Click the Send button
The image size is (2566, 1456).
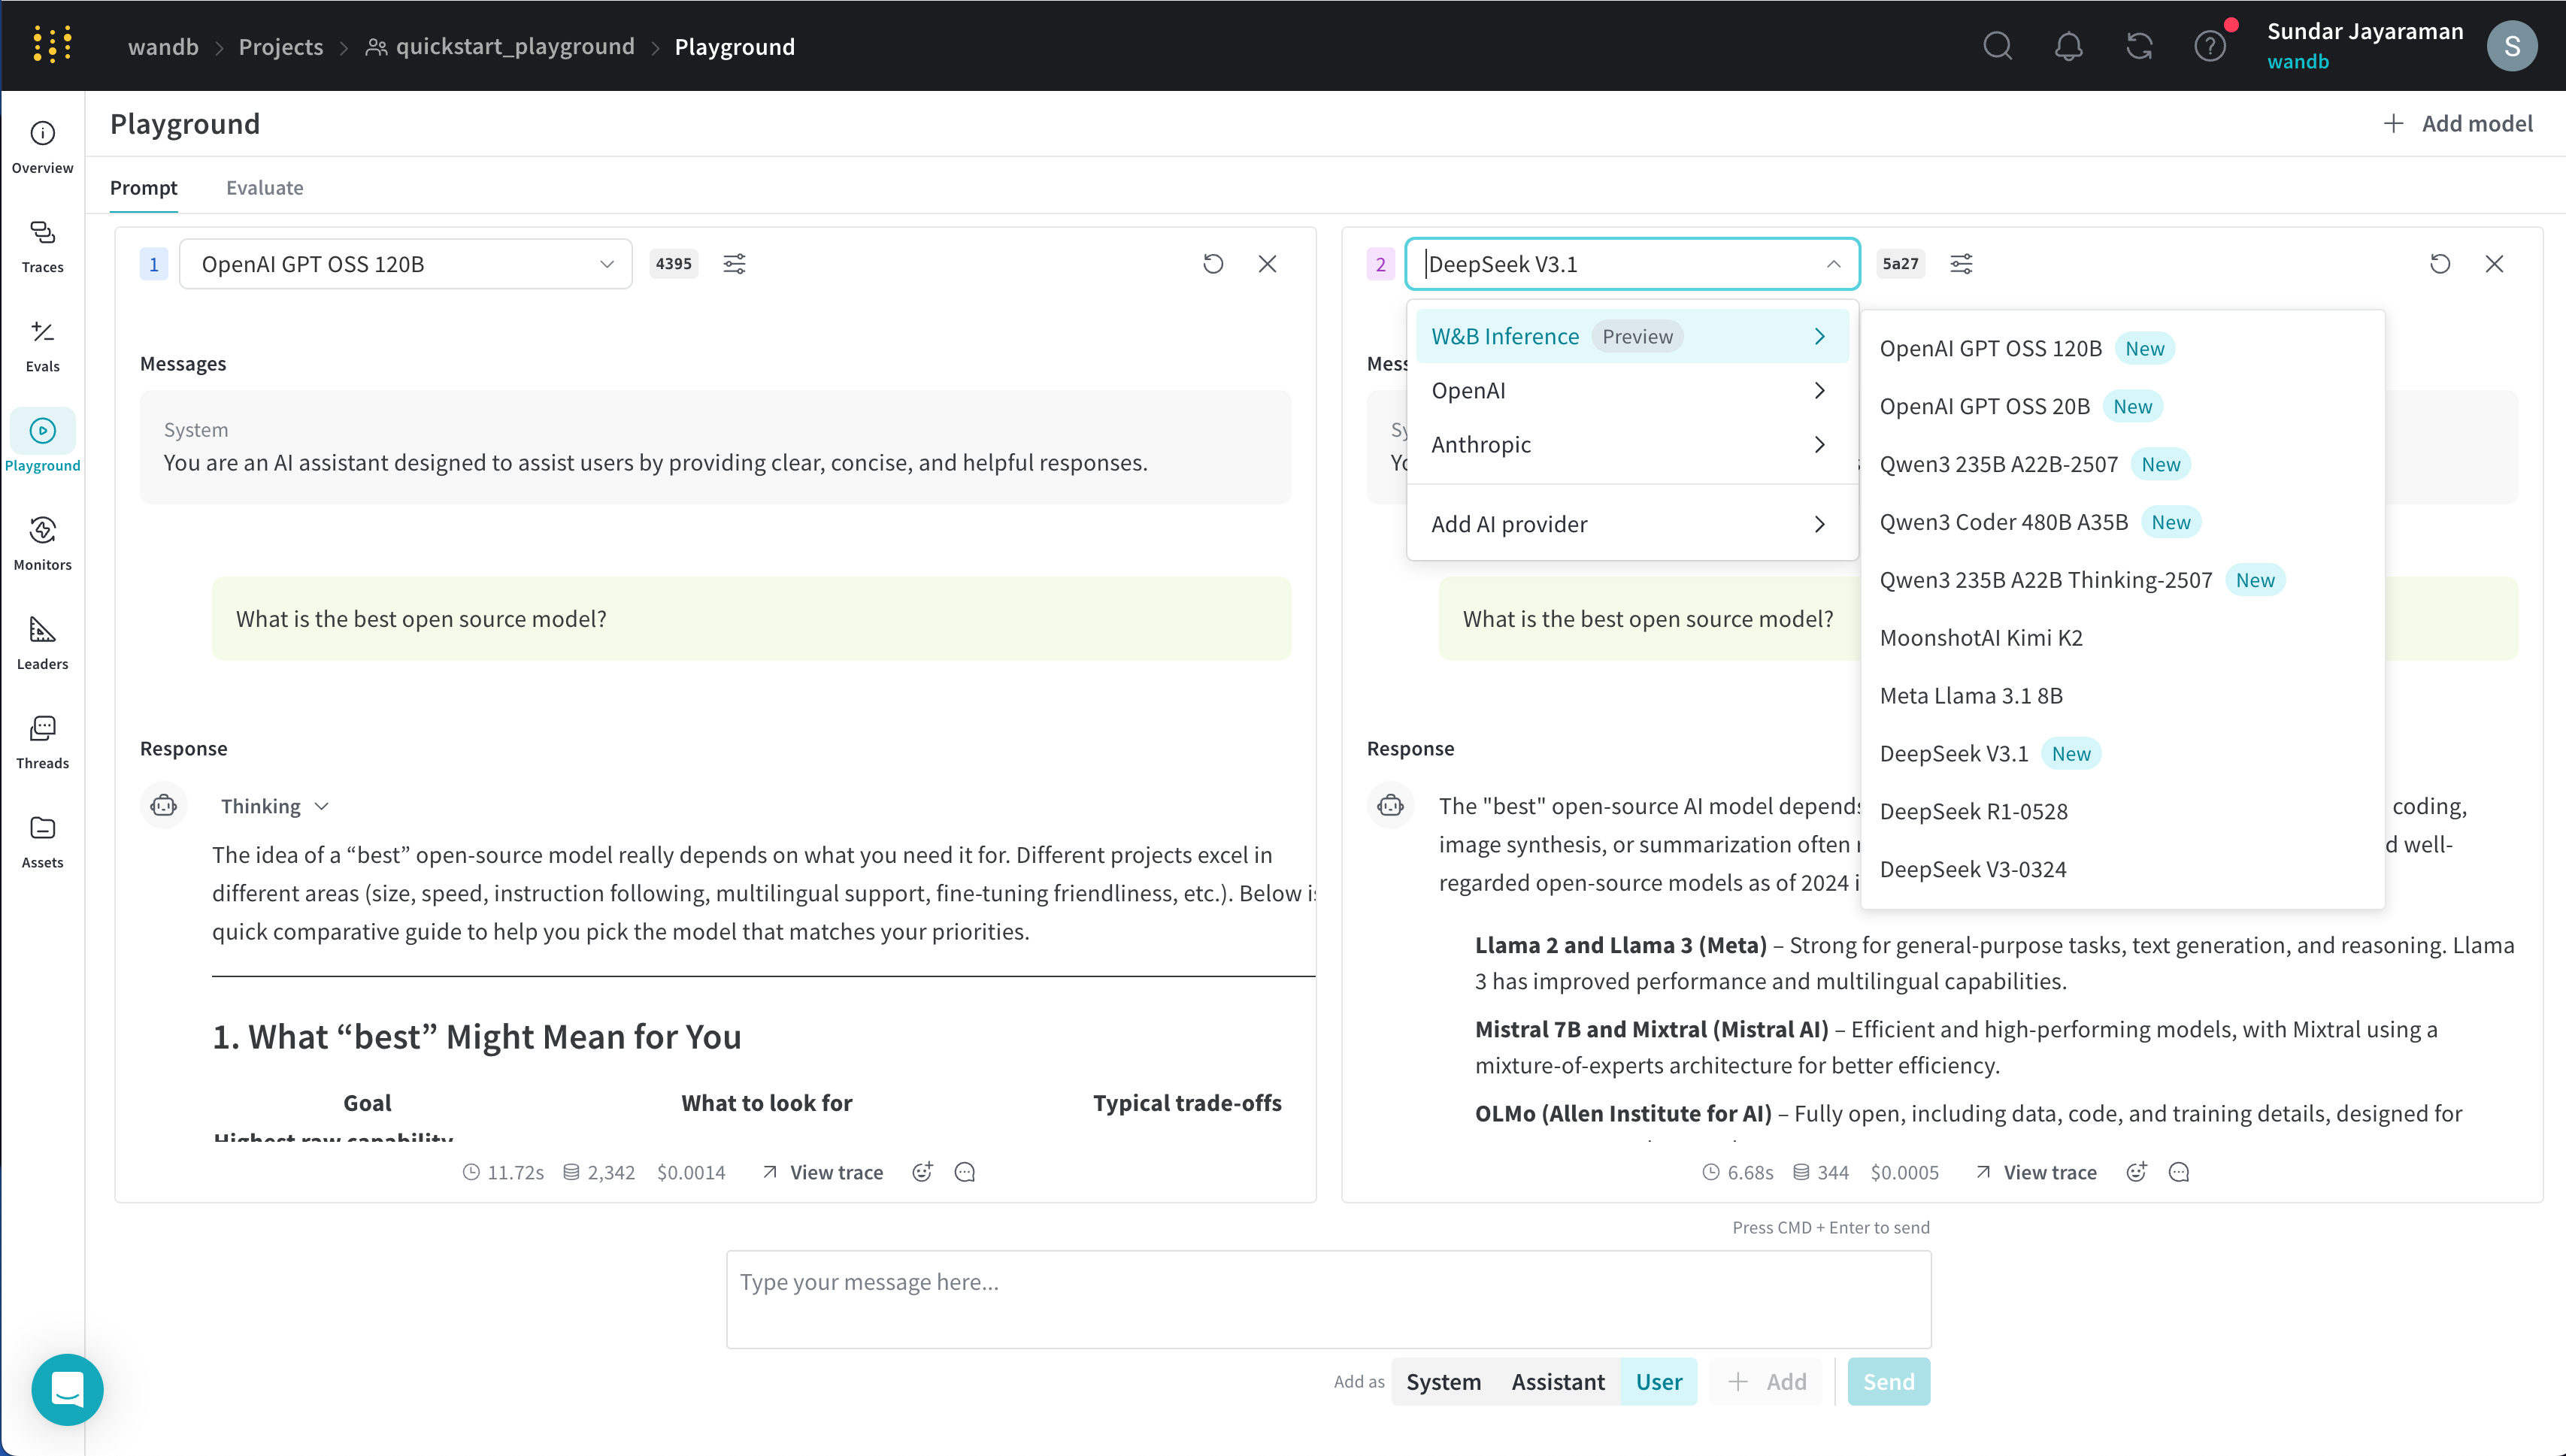pyautogui.click(x=1888, y=1381)
